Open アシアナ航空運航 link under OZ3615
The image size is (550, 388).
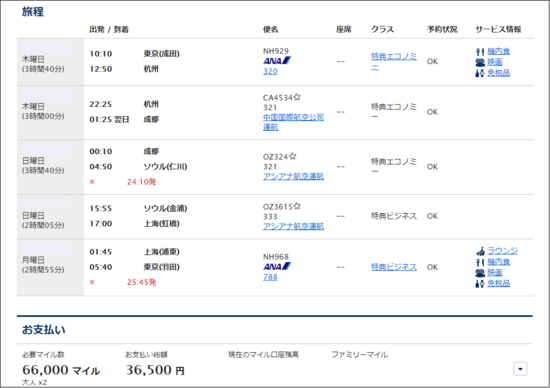[293, 227]
